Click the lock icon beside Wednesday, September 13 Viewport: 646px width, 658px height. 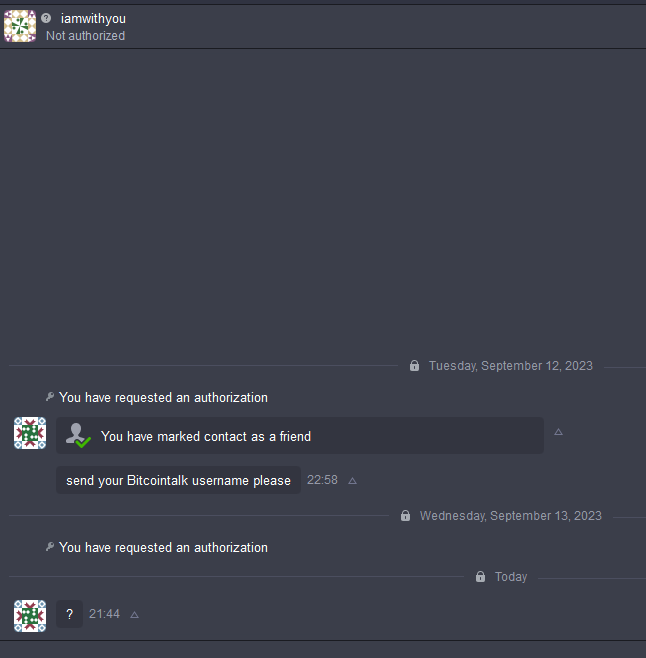(x=405, y=515)
